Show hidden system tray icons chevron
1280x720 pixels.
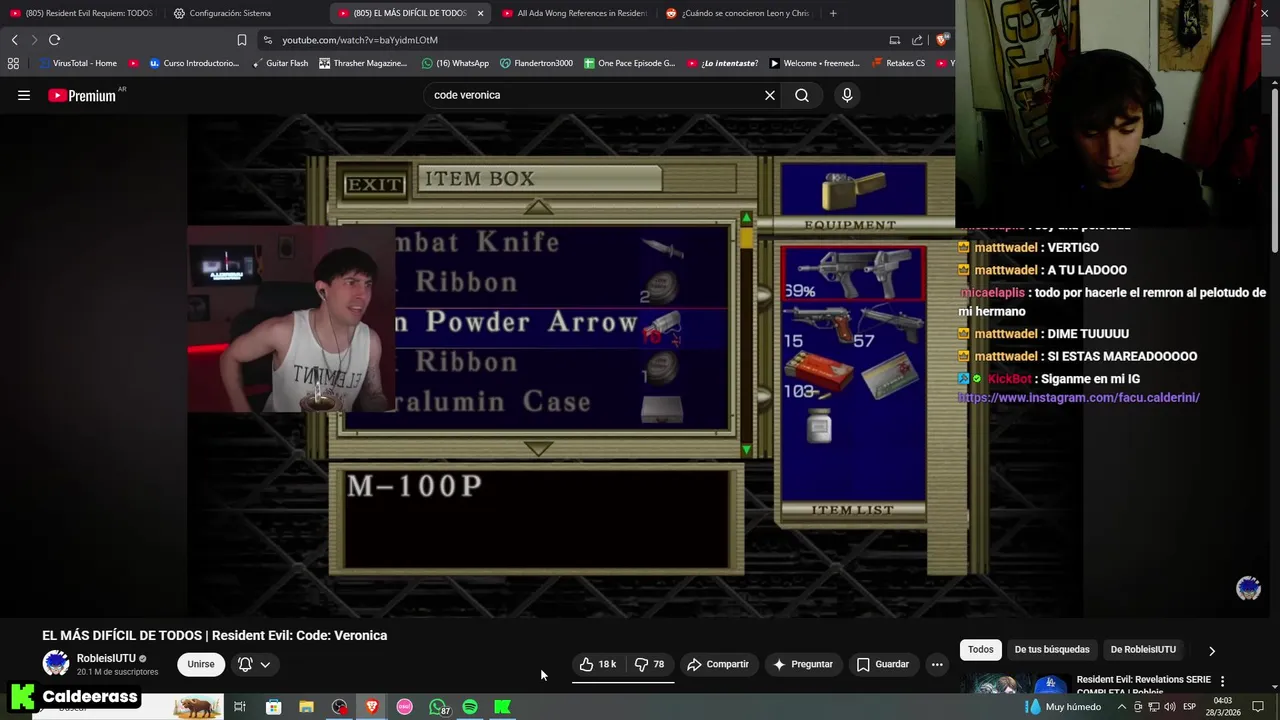click(1122, 707)
